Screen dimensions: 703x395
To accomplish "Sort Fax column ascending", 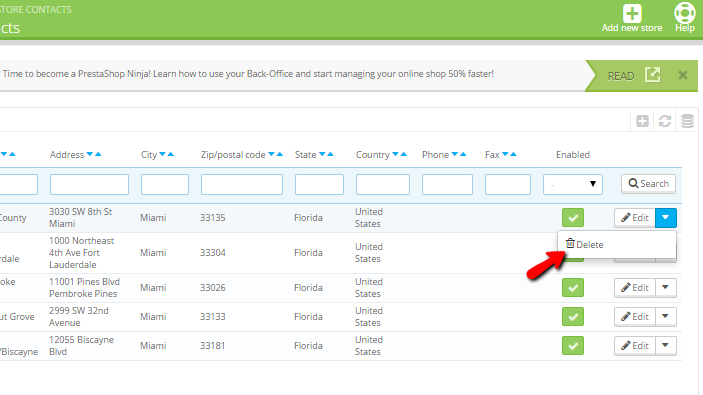I will 513,154.
